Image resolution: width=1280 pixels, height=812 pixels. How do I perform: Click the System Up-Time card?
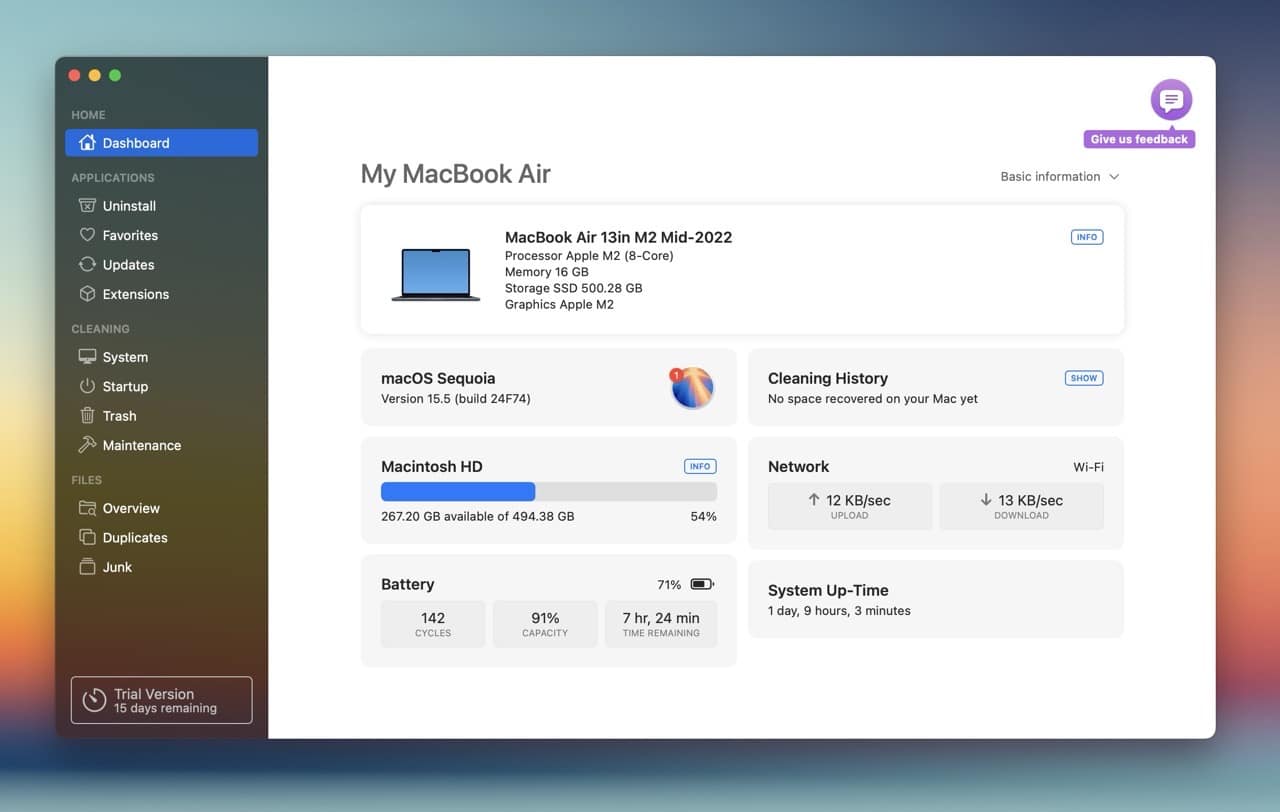pyautogui.click(x=936, y=599)
